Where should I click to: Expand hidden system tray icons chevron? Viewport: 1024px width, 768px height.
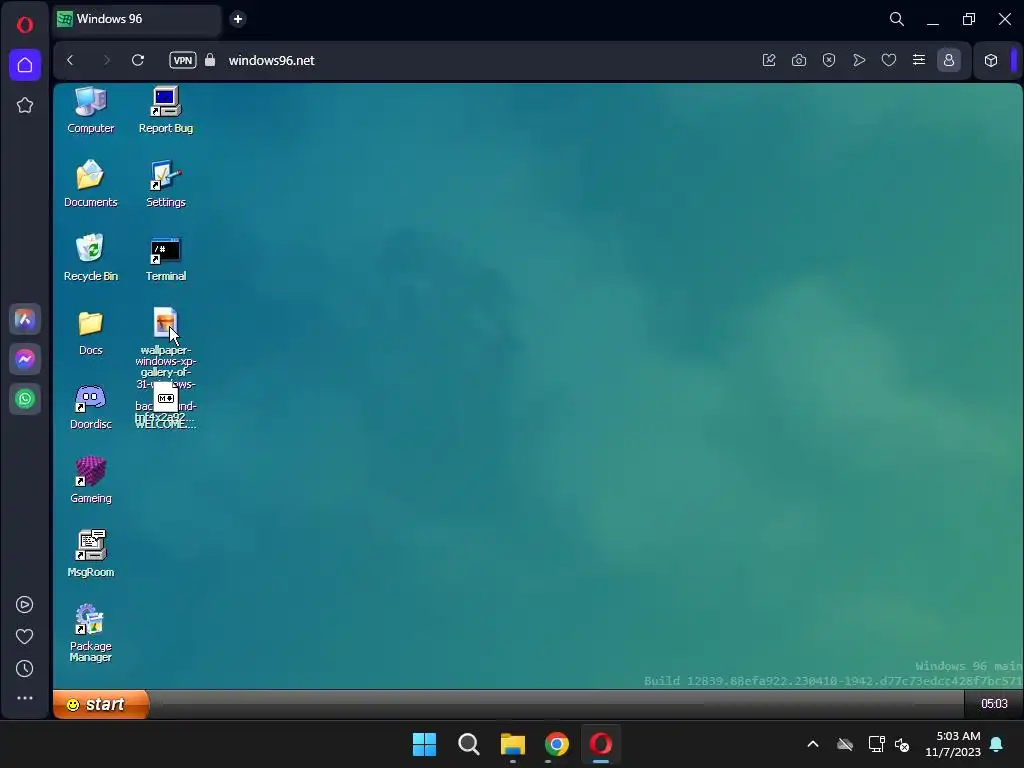(813, 744)
